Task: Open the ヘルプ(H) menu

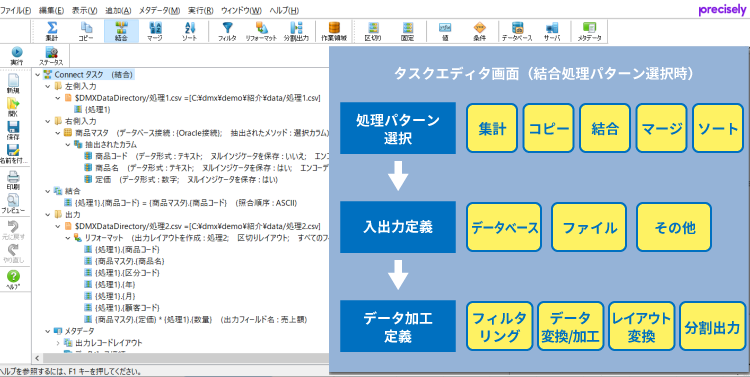Action: coord(284,10)
